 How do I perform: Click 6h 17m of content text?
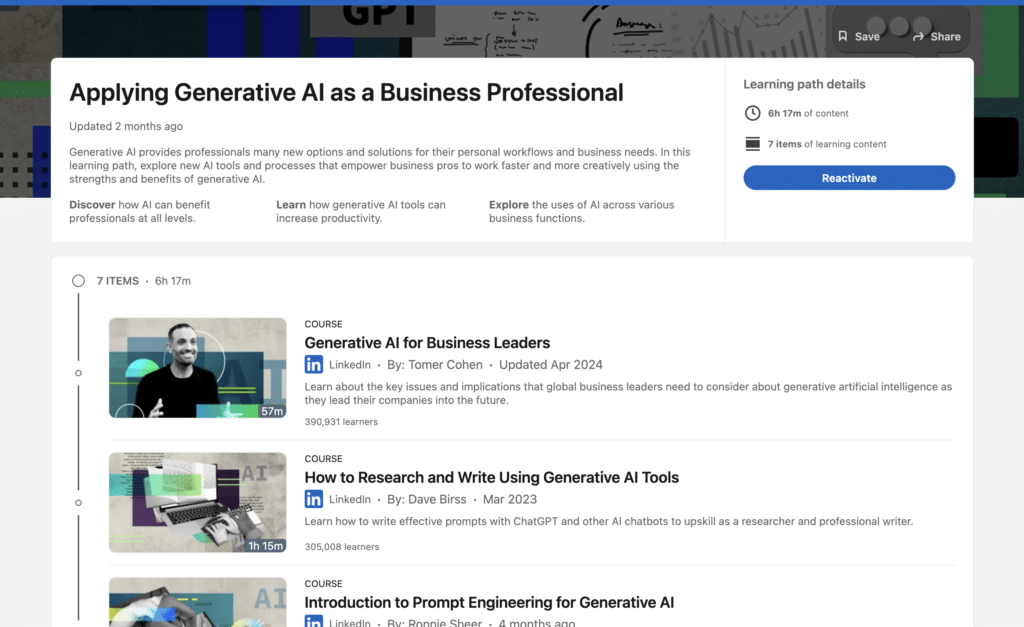tap(808, 113)
